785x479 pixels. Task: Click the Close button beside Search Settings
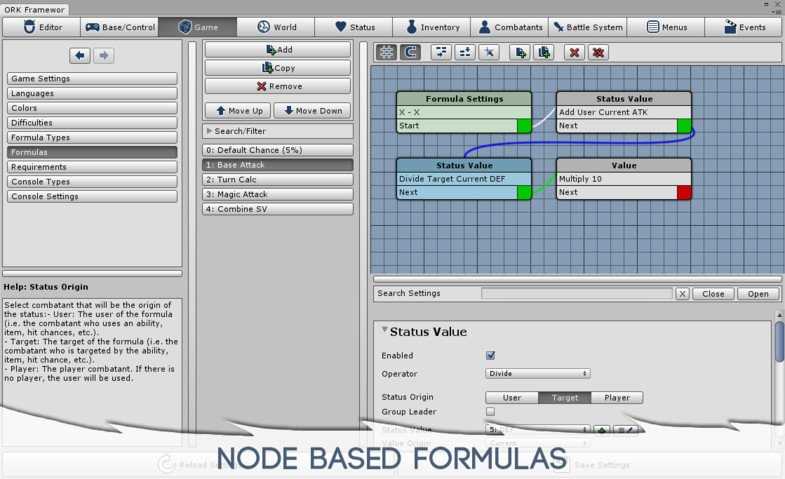(x=713, y=294)
